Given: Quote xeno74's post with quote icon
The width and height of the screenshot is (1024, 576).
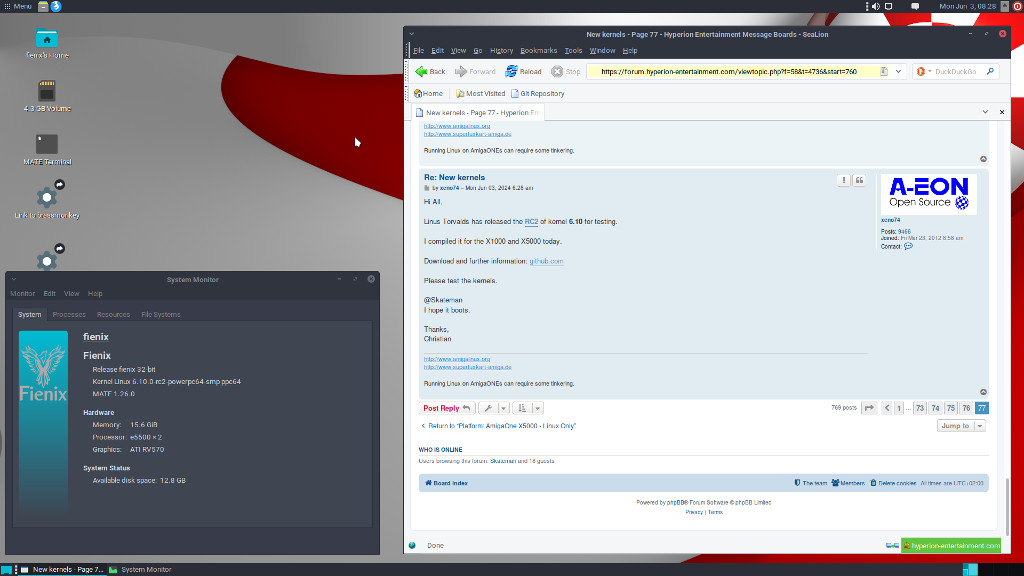Looking at the screenshot, I should click(859, 180).
